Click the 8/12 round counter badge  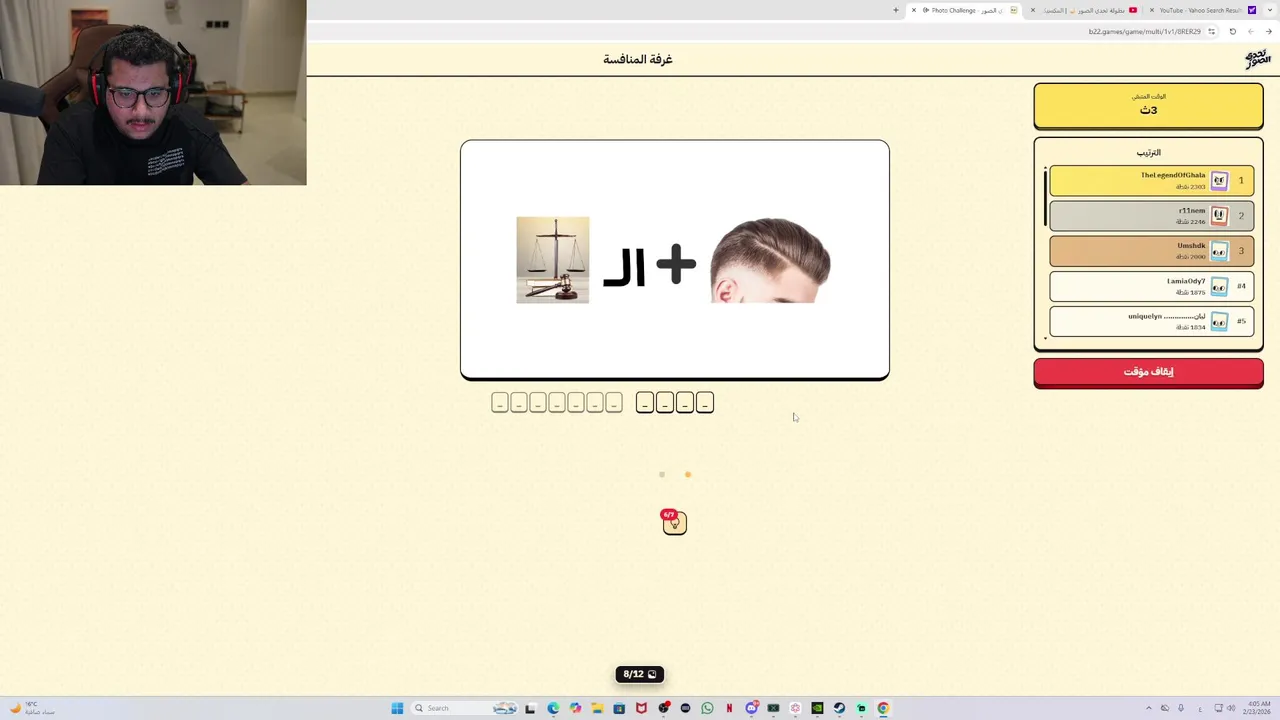[x=640, y=674]
